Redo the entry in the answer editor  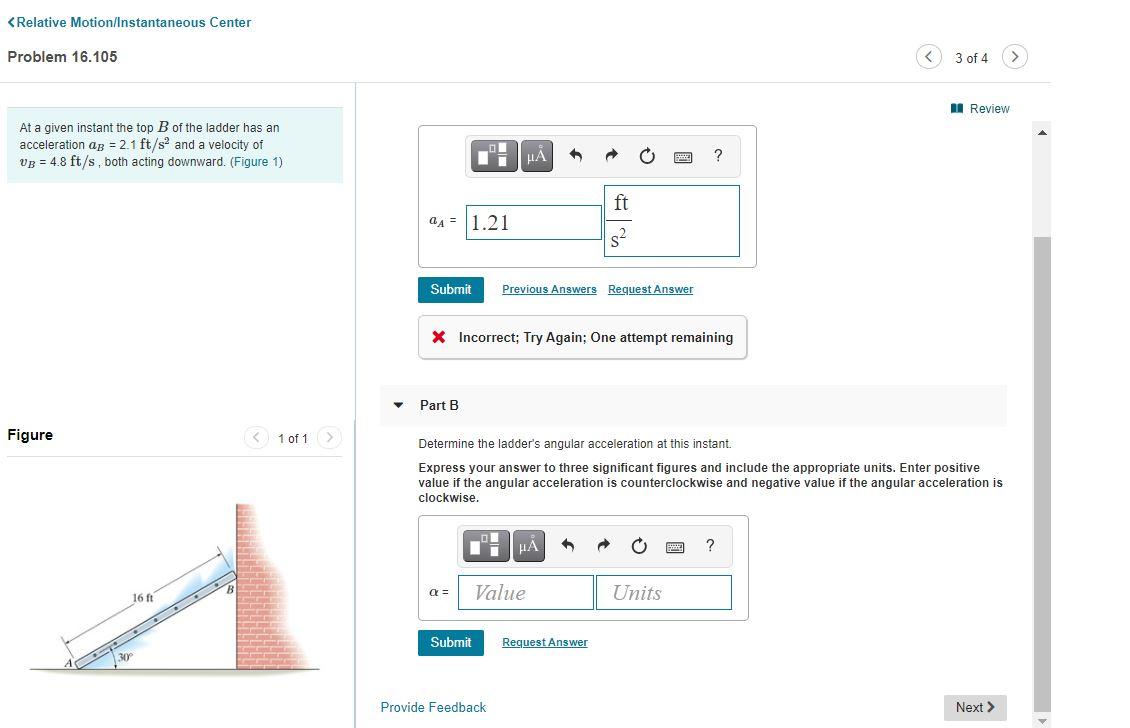(610, 156)
